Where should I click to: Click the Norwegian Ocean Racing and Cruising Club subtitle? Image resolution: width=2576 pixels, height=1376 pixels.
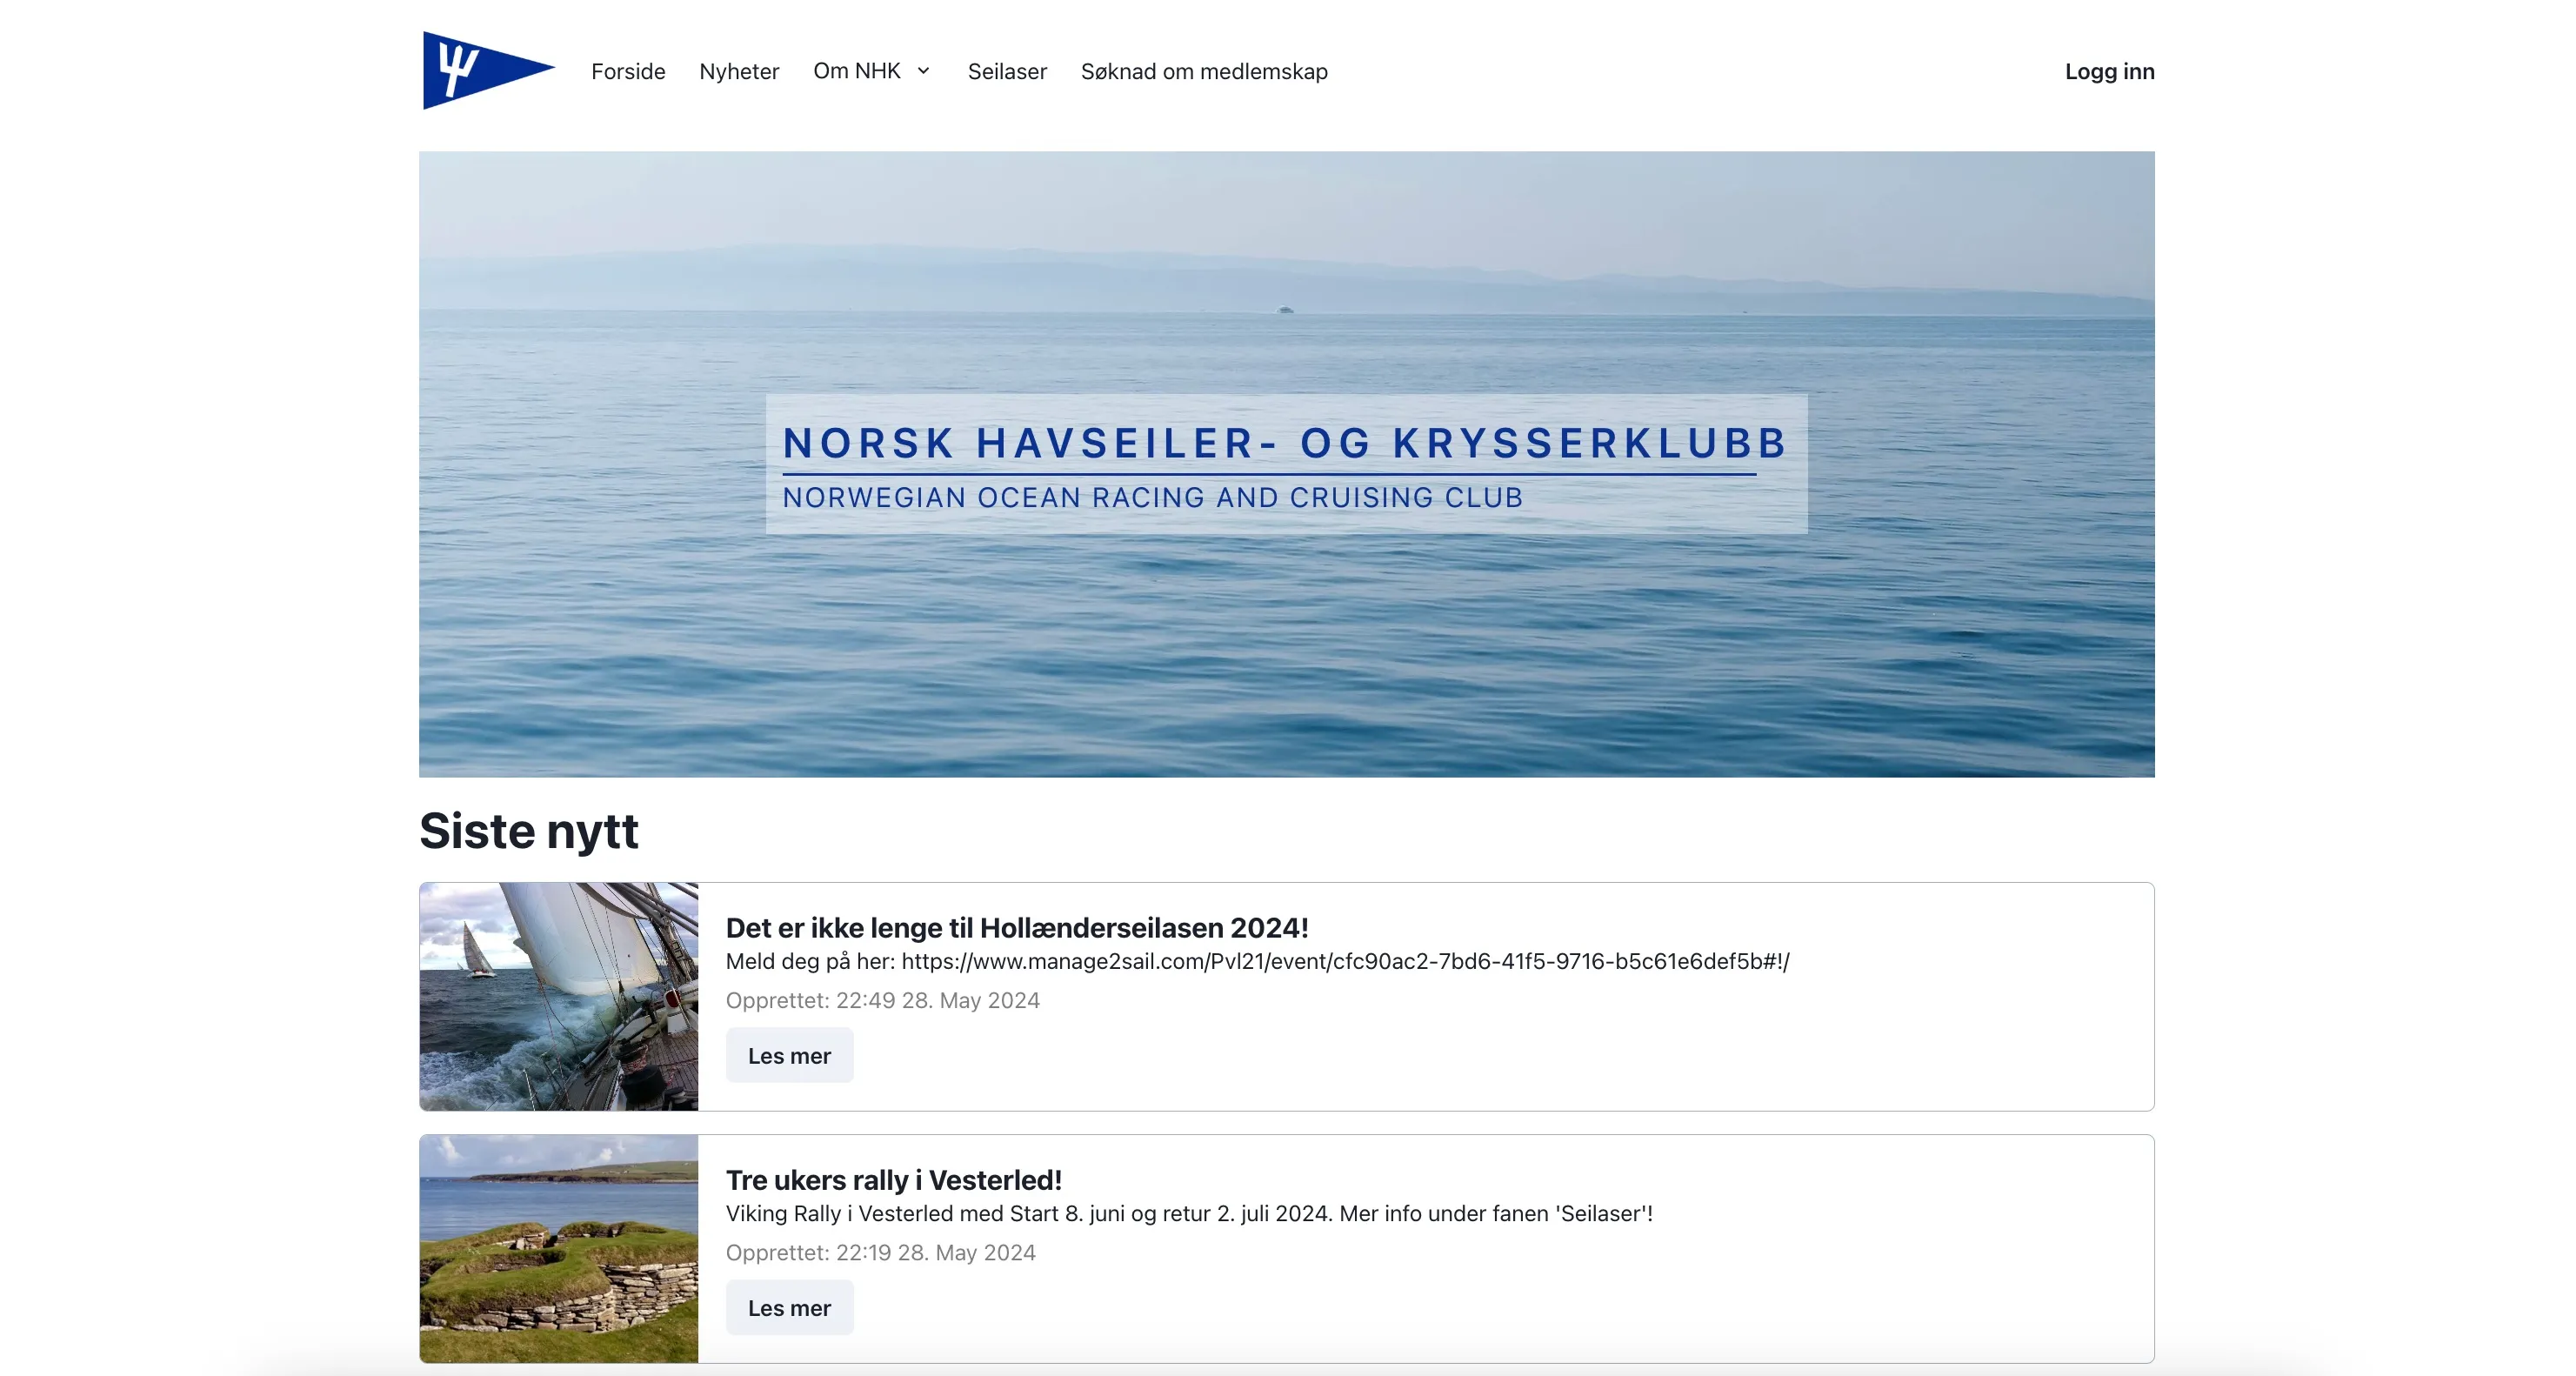pos(1152,497)
